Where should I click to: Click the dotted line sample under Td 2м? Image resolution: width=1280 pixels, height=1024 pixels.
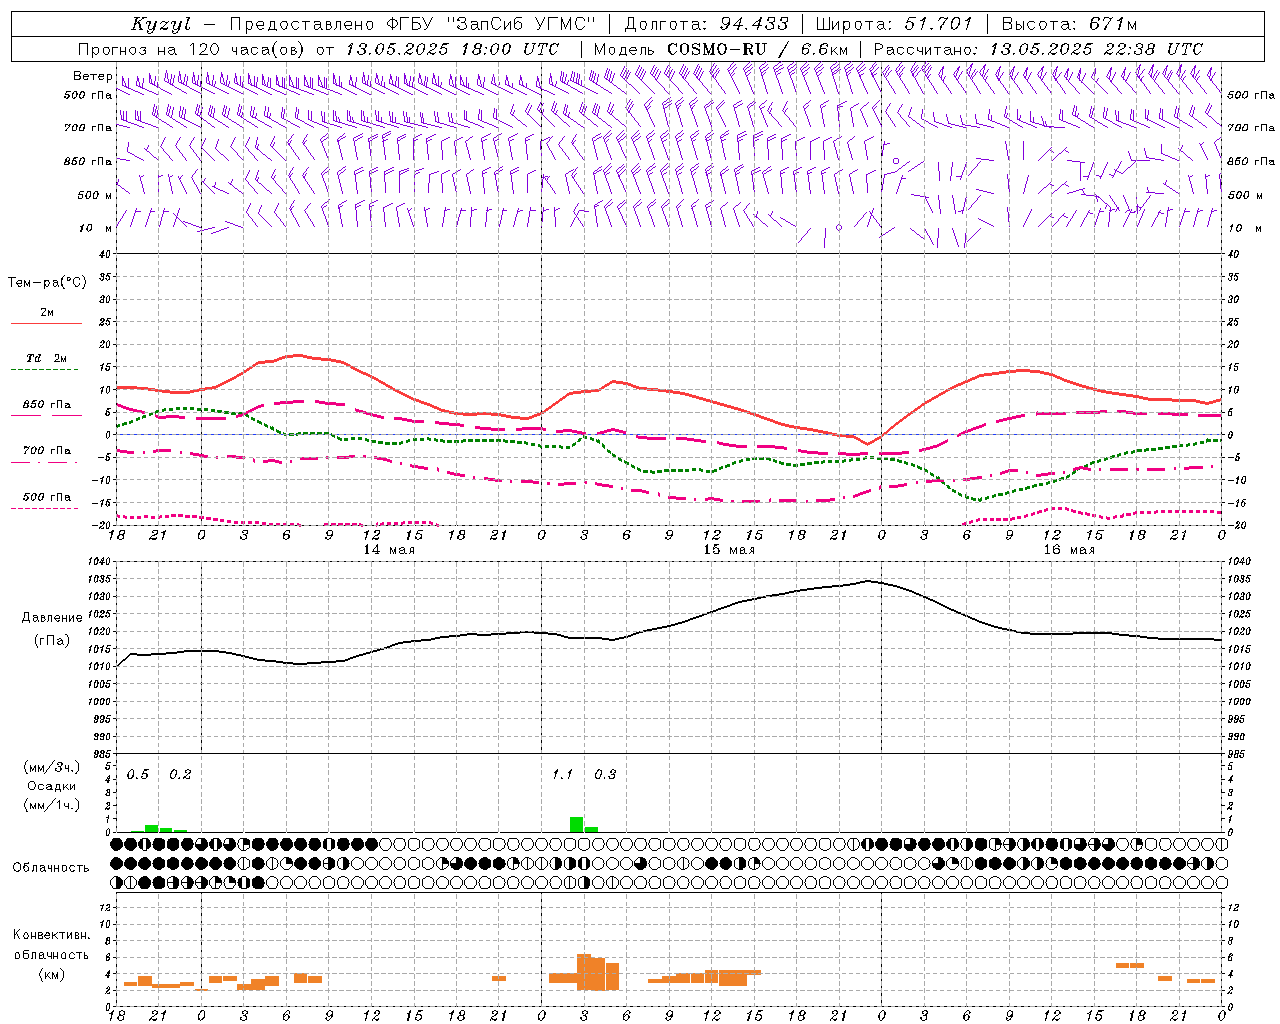point(44,370)
